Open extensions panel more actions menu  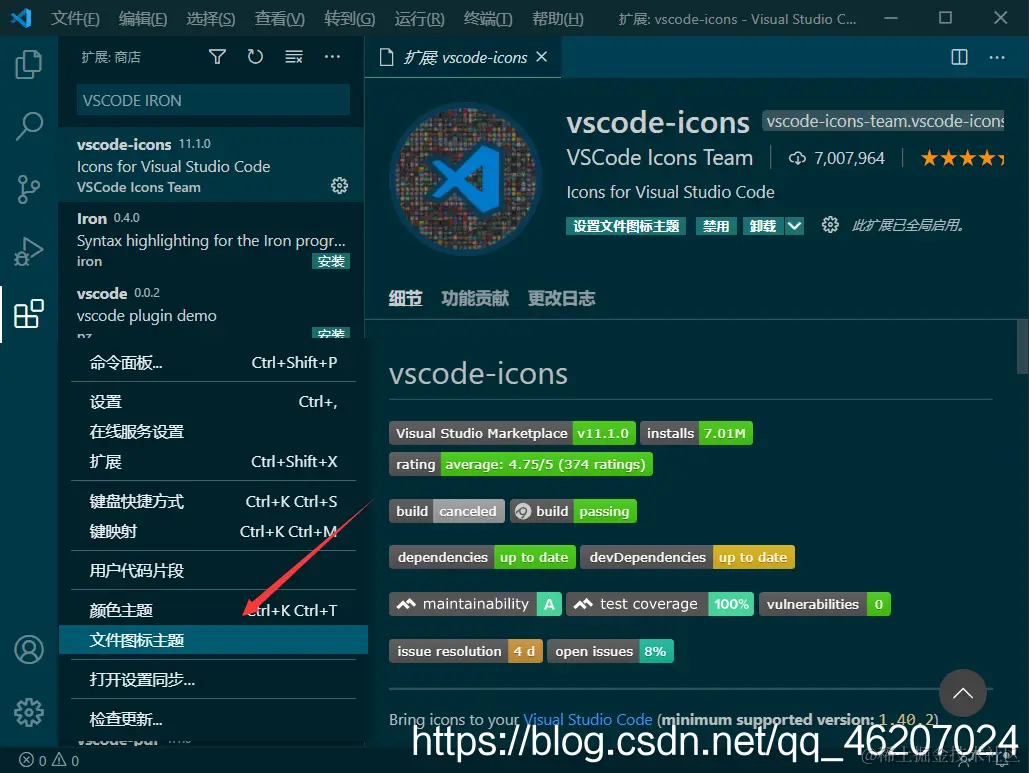click(x=333, y=57)
